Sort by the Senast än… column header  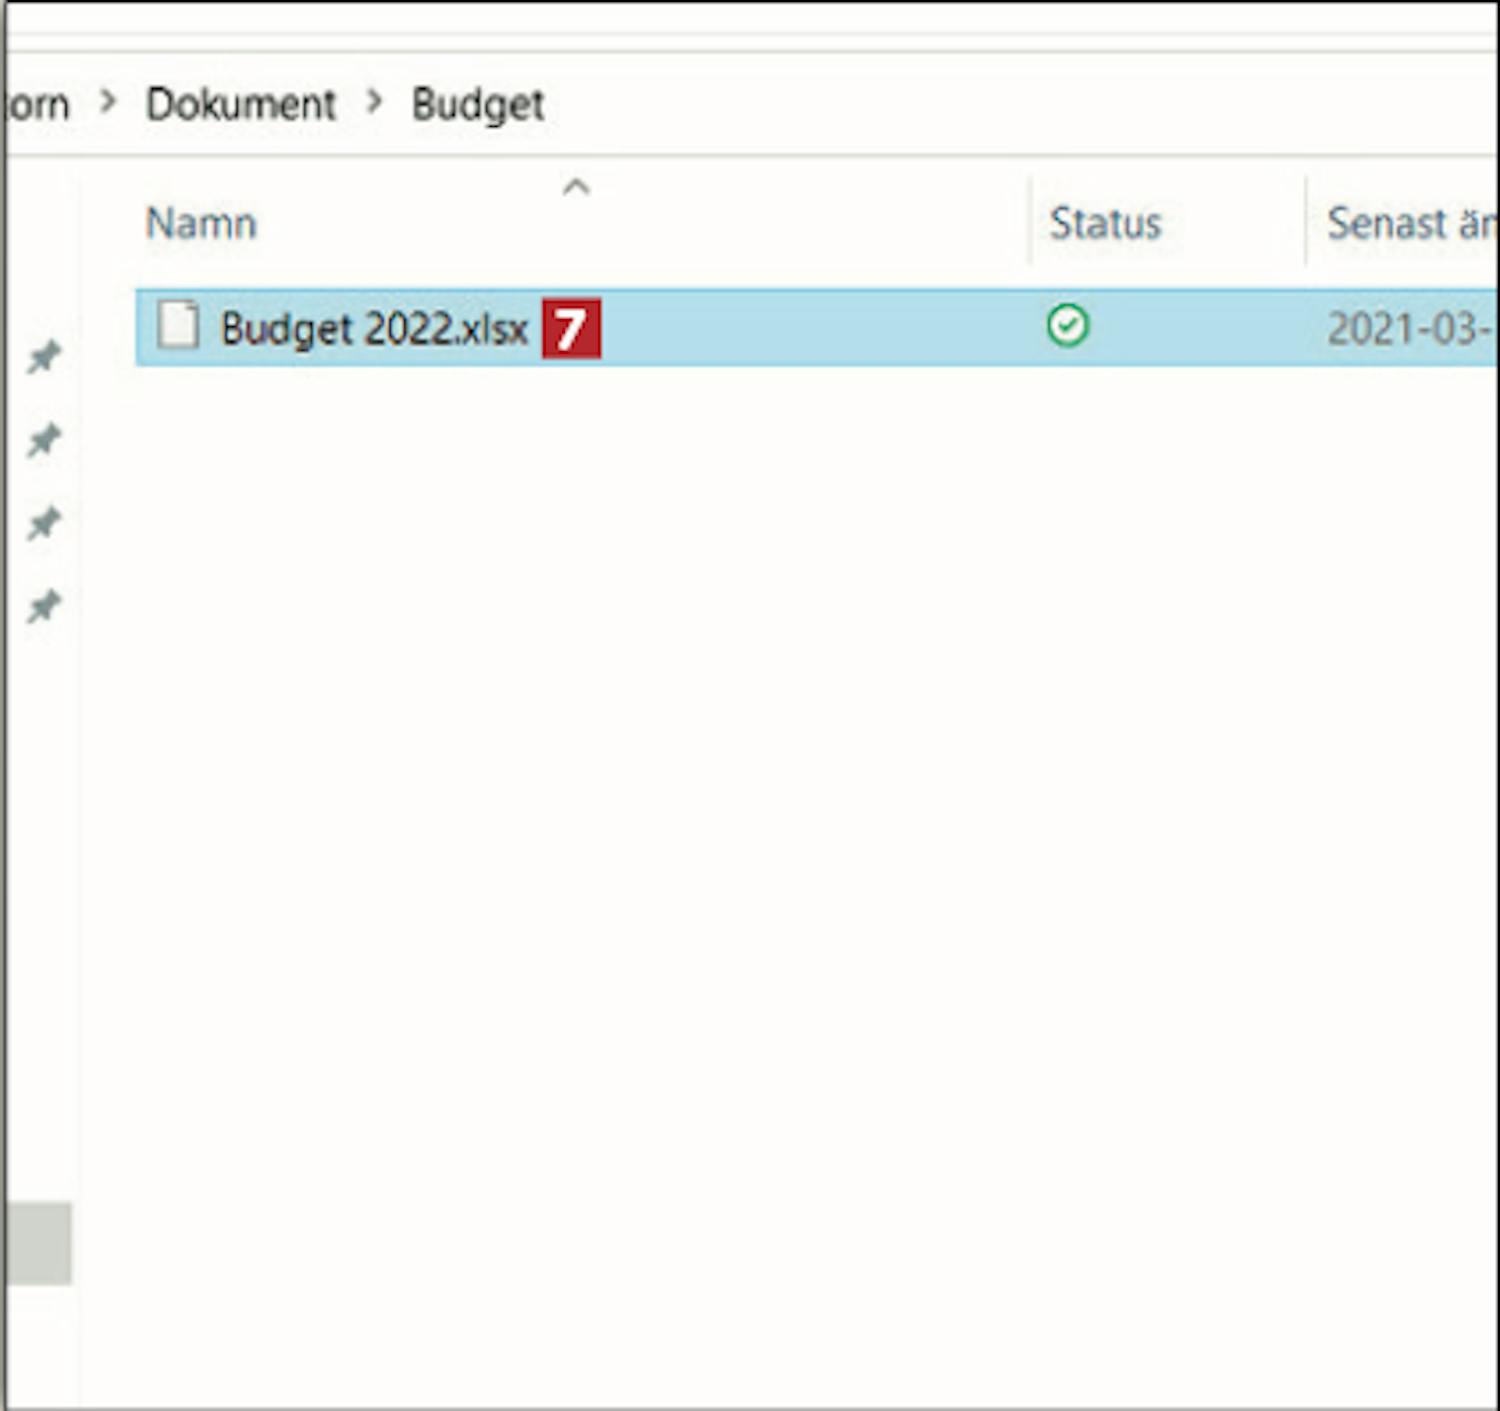(x=1411, y=223)
